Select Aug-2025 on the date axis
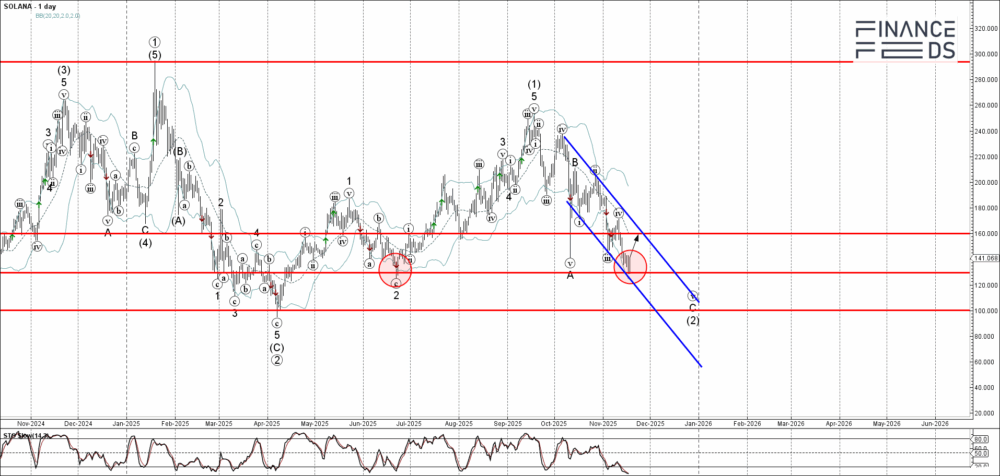The height and width of the screenshot is (476, 1000). point(458,423)
